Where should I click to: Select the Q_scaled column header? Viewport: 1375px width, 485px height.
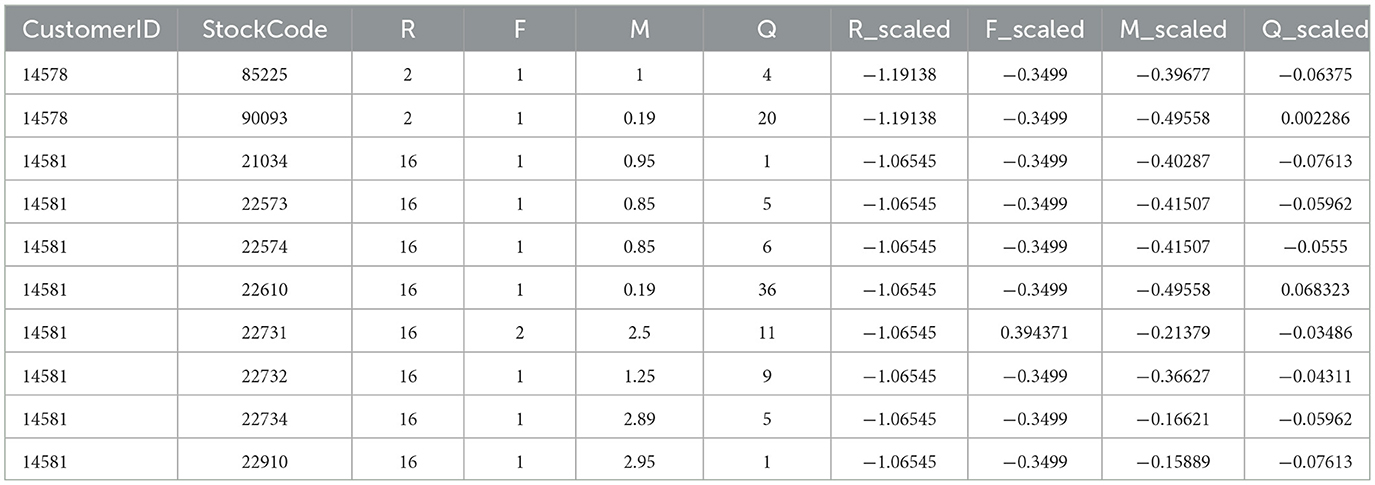pos(1309,30)
